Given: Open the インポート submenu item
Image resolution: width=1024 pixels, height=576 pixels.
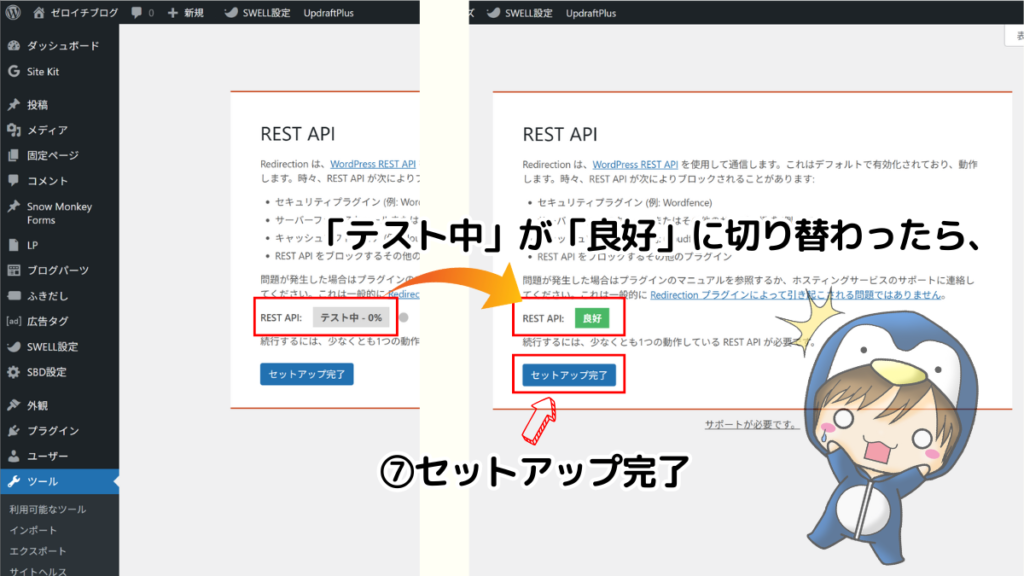Looking at the screenshot, I should 33,530.
